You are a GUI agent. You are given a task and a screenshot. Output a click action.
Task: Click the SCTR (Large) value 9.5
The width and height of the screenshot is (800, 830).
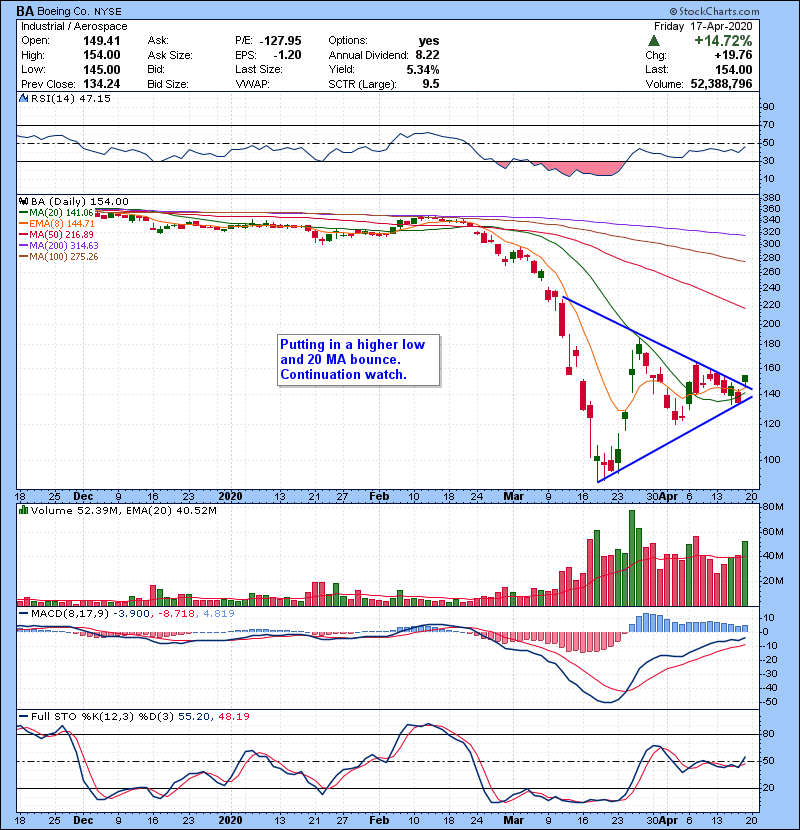pos(431,84)
